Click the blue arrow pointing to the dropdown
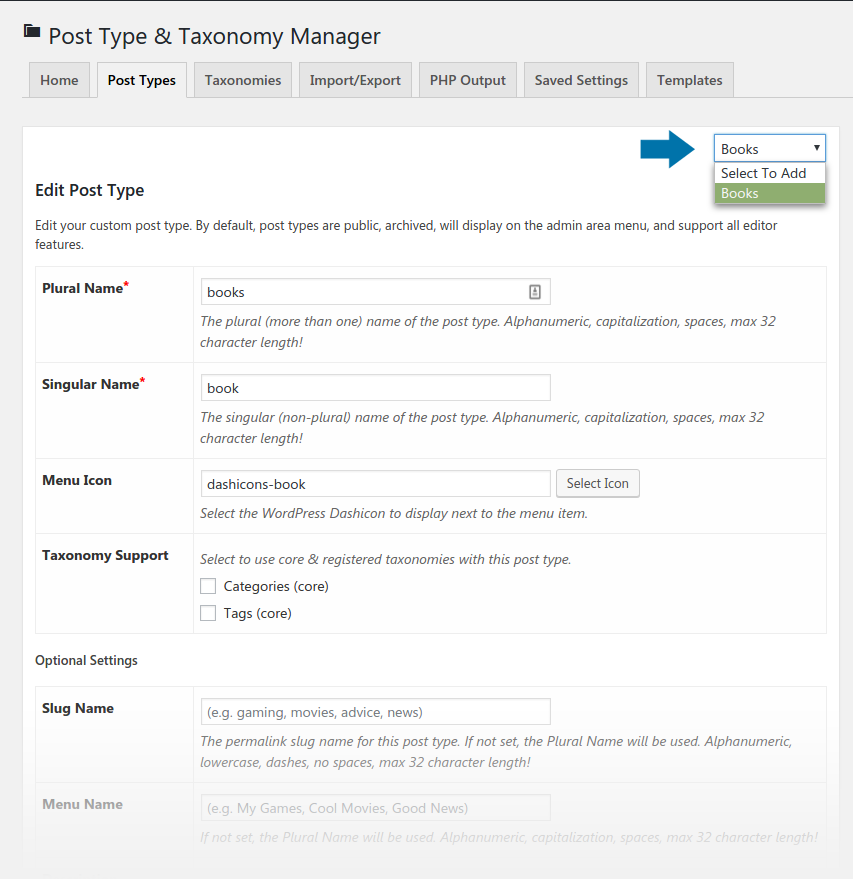853x879 pixels. (x=668, y=149)
